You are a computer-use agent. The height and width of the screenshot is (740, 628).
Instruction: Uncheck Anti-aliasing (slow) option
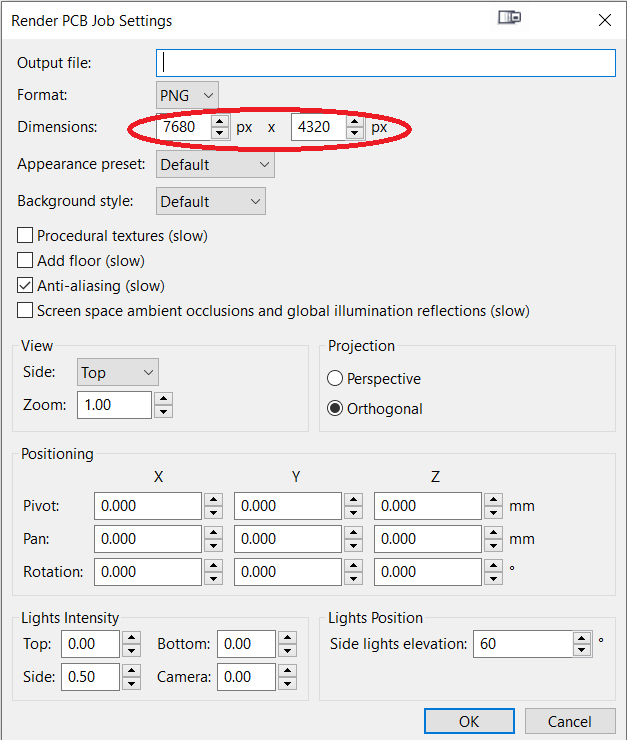[25, 286]
